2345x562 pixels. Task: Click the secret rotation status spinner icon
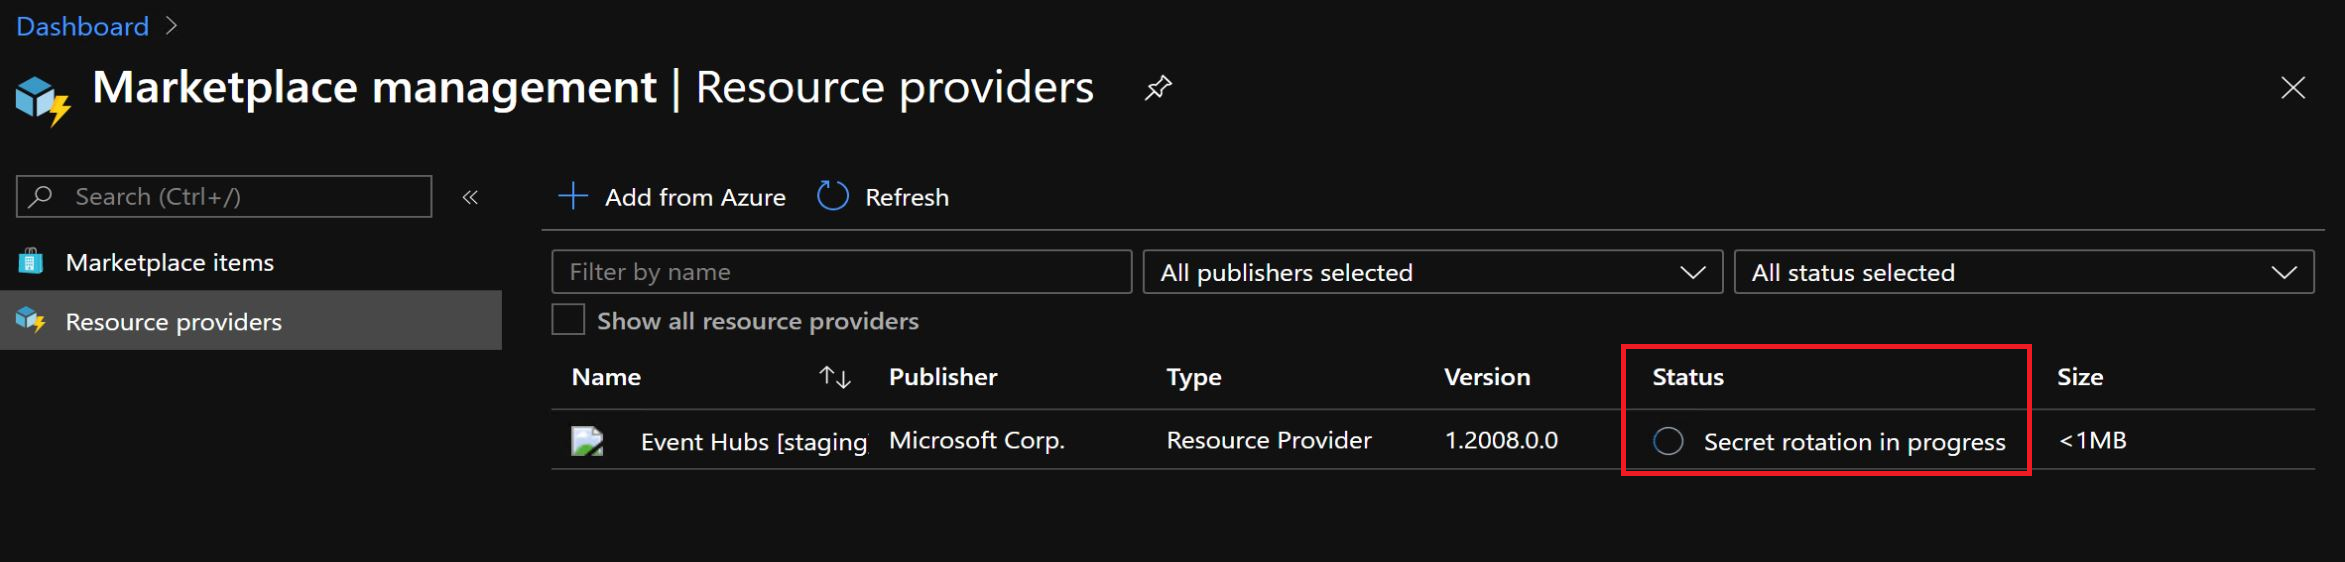tap(1668, 441)
